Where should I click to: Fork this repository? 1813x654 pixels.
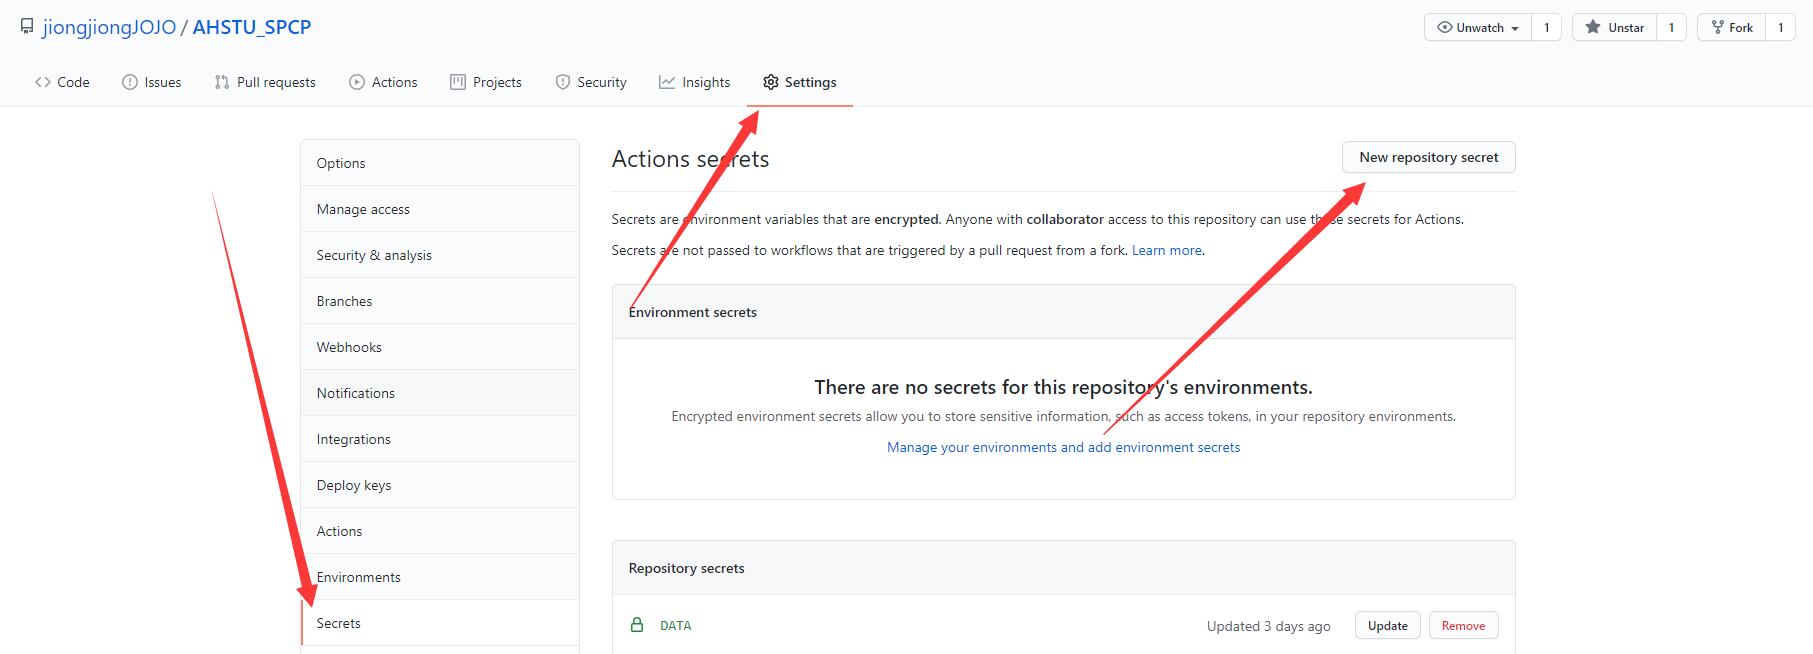coord(1731,27)
